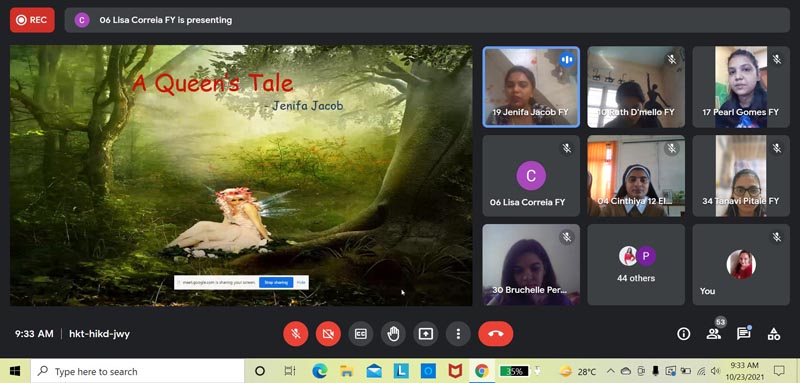This screenshot has width=800, height=383.
Task: Click the REC recording indicator
Action: [x=32, y=20]
